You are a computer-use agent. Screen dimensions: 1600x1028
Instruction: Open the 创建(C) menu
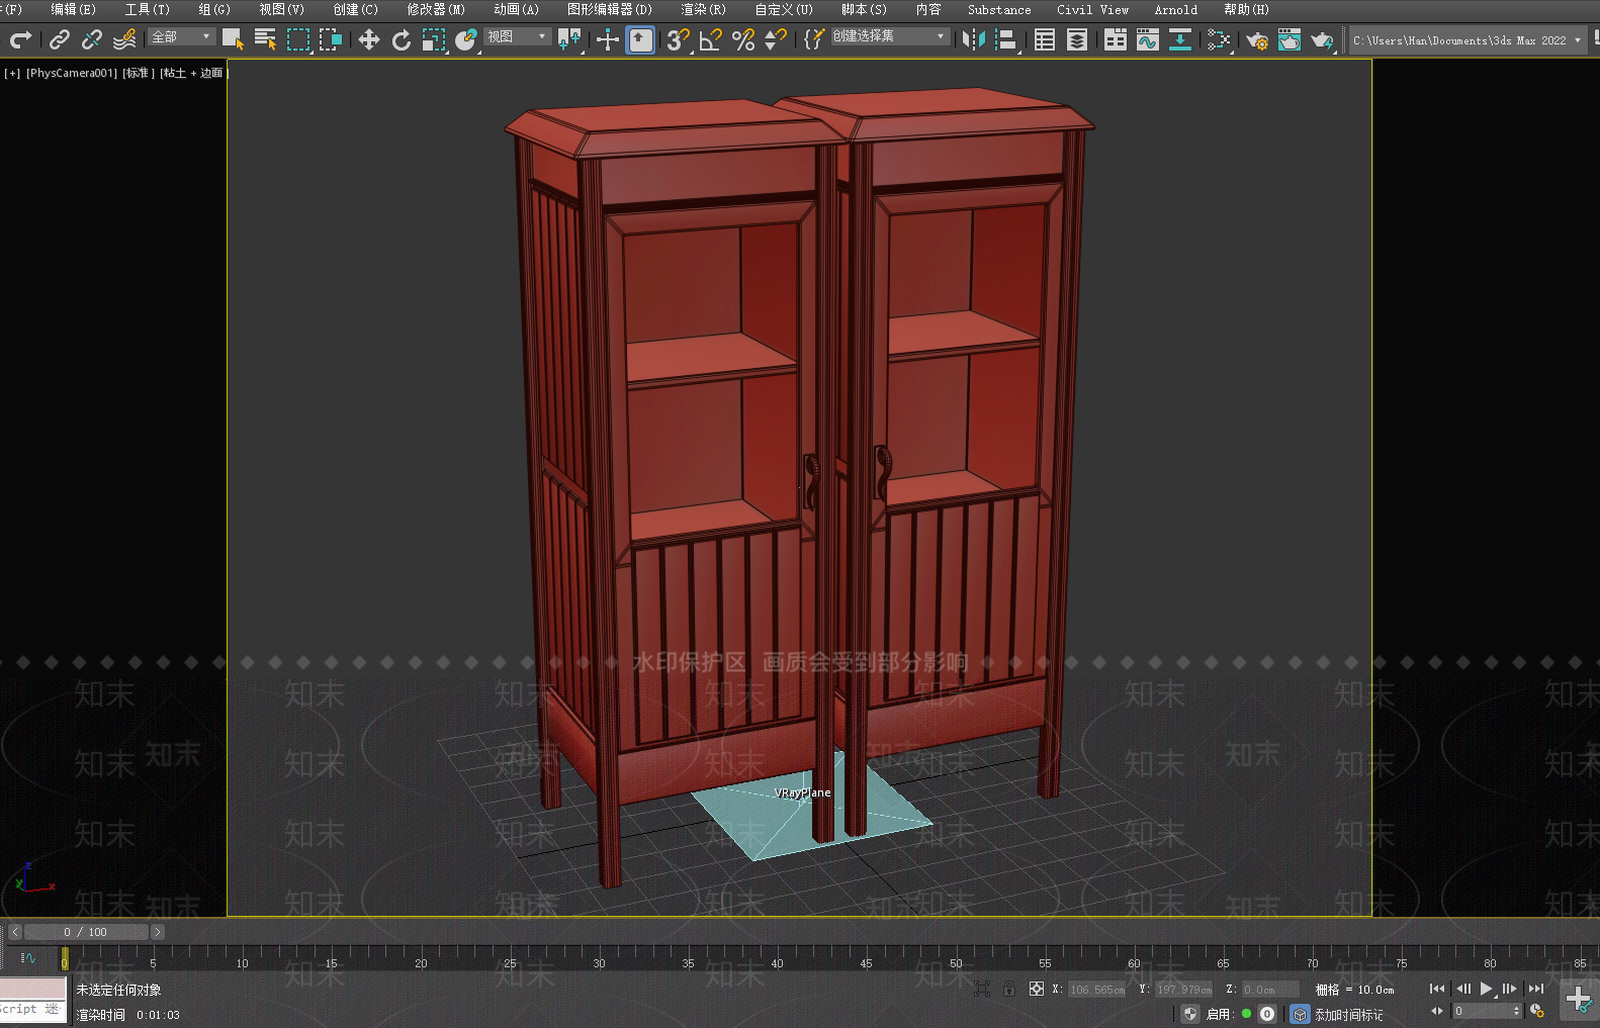pos(355,9)
